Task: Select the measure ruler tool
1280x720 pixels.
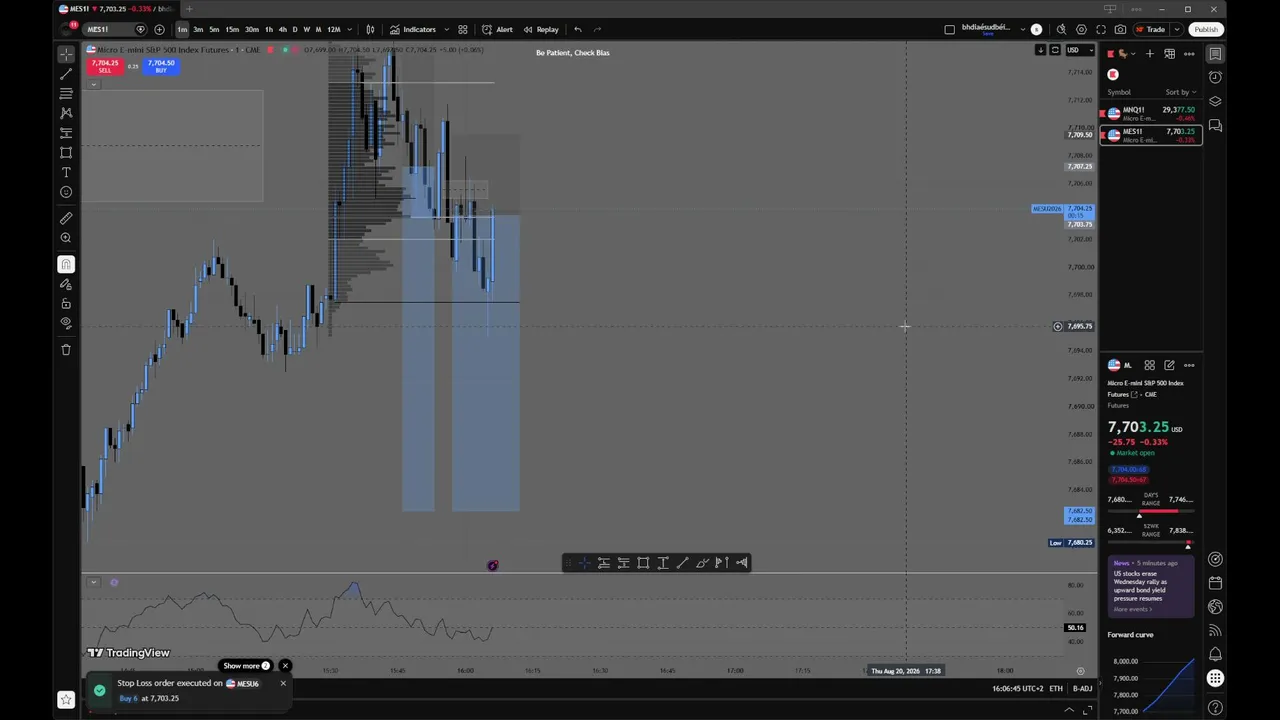Action: point(66,218)
